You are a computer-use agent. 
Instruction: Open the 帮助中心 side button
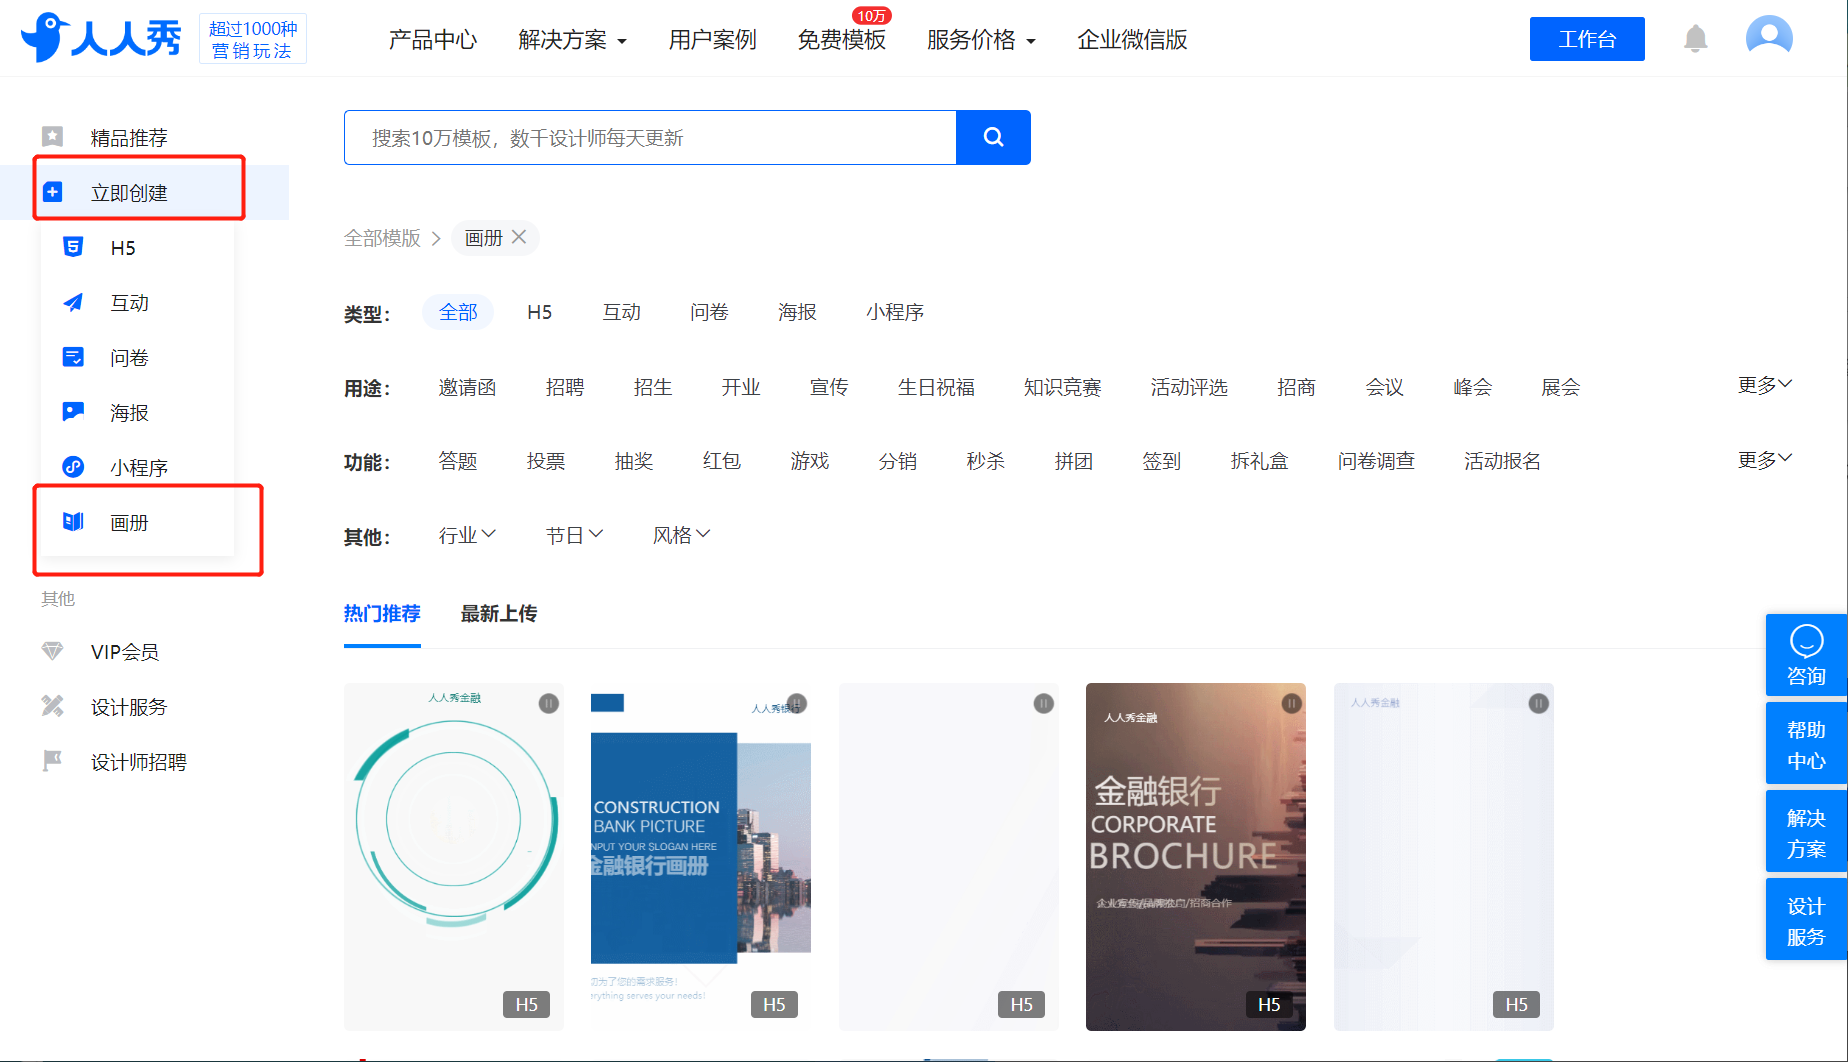(x=1806, y=744)
